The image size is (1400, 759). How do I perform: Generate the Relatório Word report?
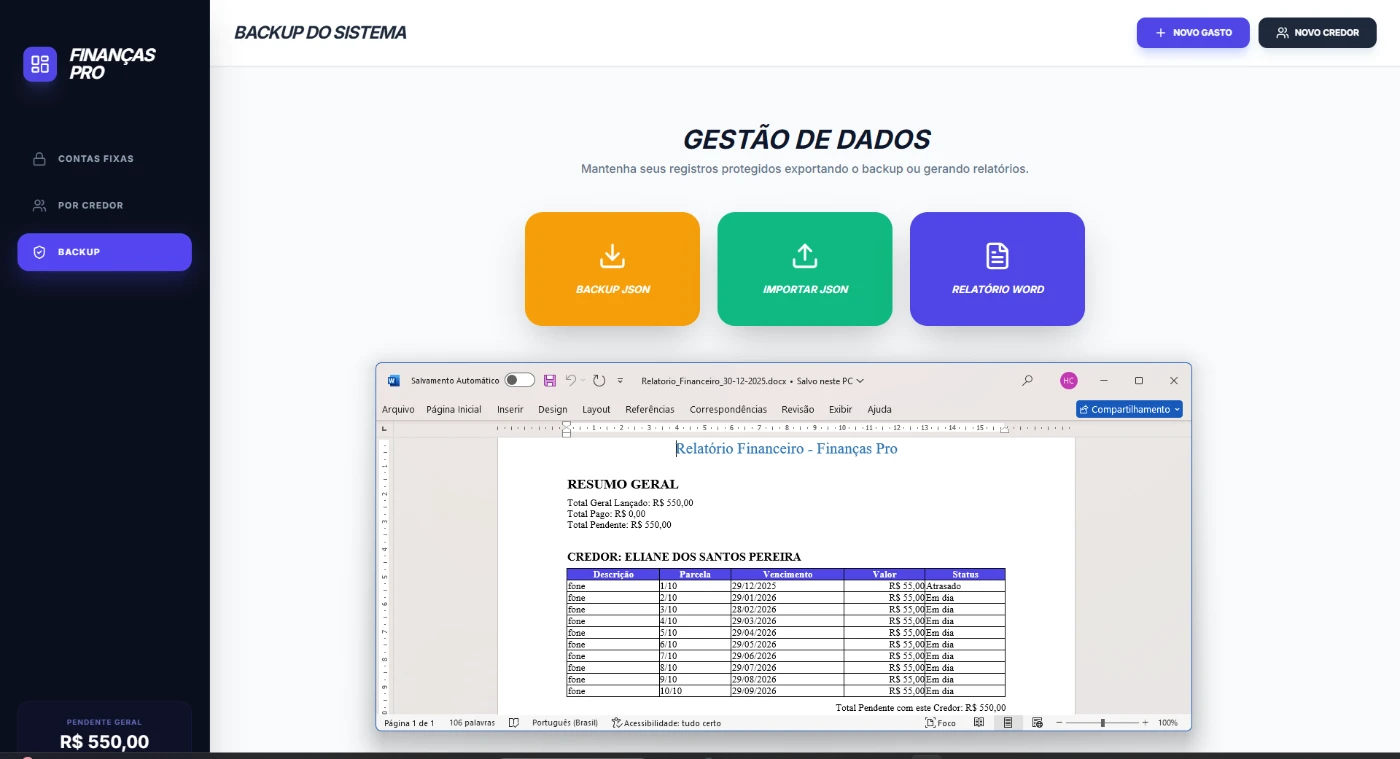coord(997,269)
